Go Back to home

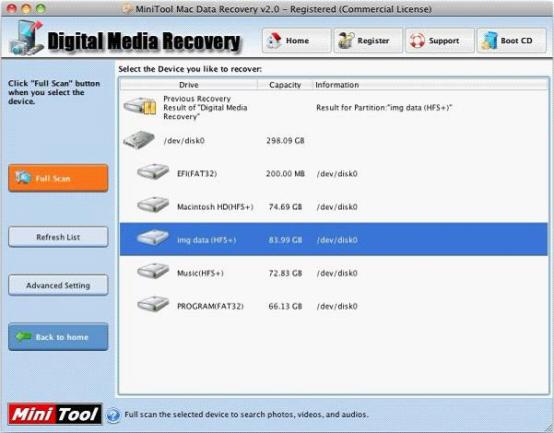[x=58, y=337]
